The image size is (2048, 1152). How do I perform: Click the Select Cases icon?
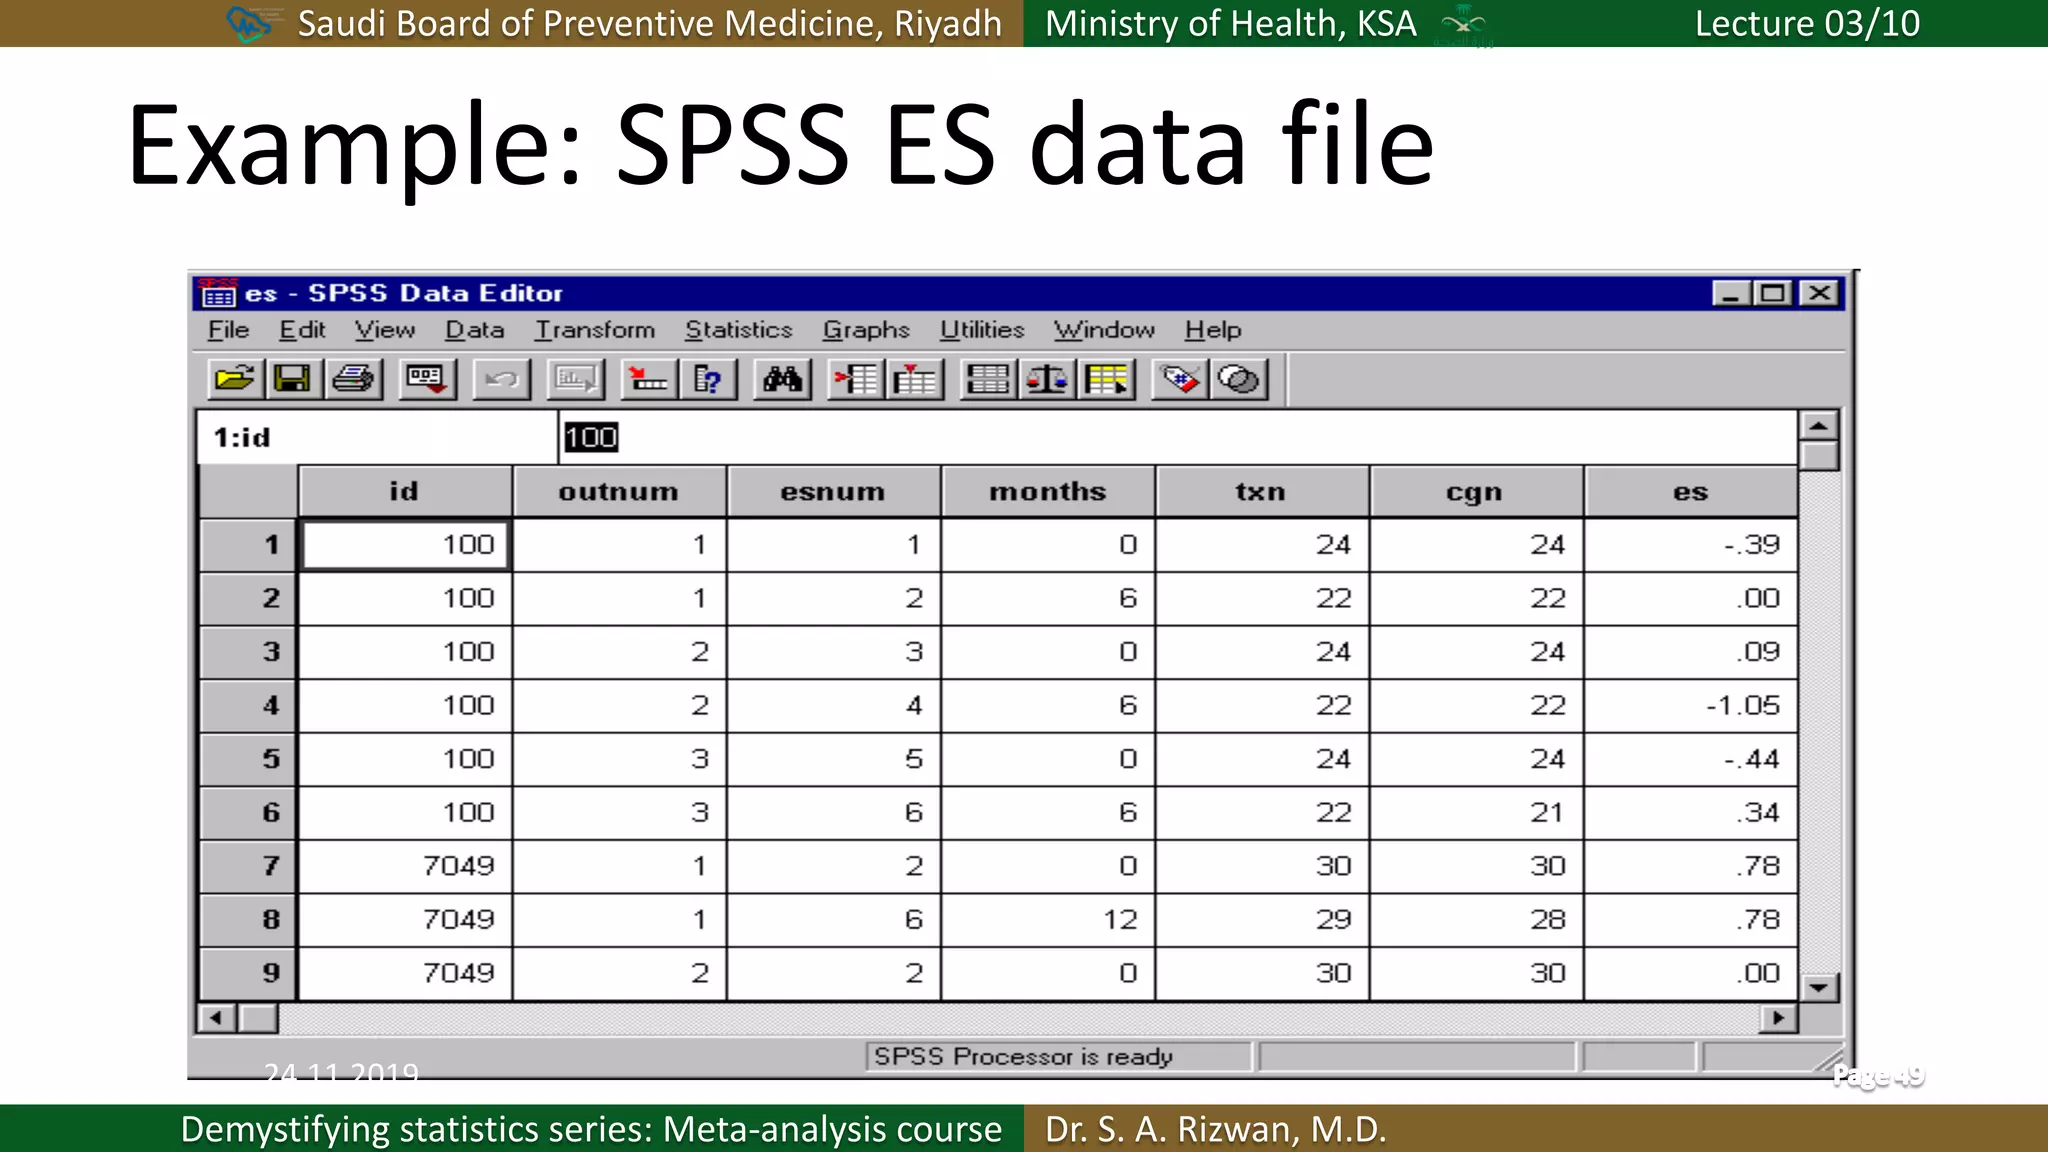pos(1106,380)
